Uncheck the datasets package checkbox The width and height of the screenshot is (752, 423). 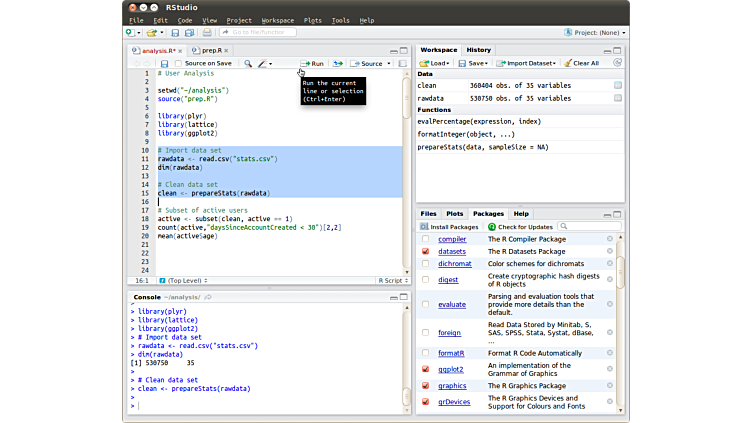pos(426,251)
